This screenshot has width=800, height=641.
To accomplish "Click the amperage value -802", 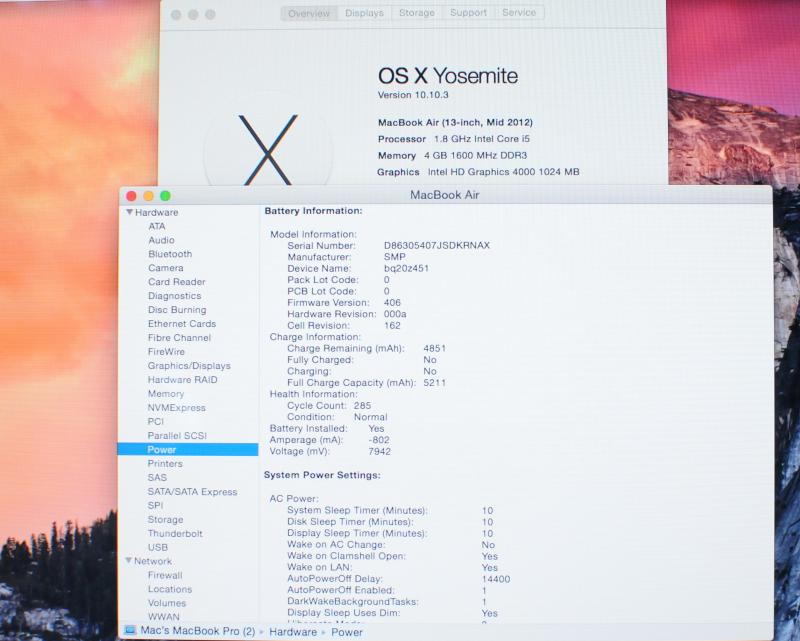I will (x=379, y=440).
